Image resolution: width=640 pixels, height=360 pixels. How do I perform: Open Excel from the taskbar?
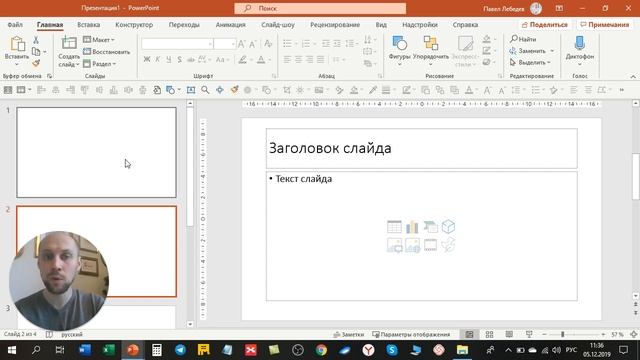109,350
